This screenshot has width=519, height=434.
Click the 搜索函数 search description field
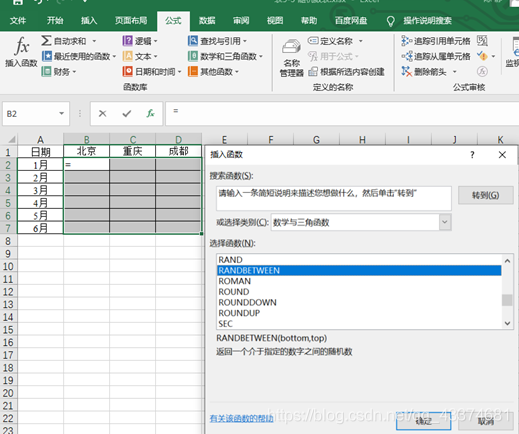[334, 198]
